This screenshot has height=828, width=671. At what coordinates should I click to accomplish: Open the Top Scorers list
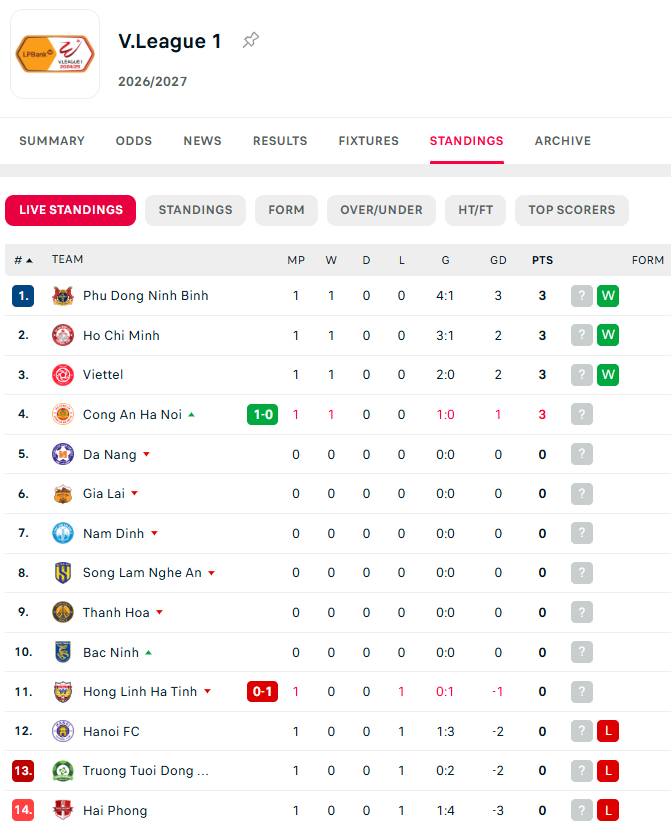572,210
